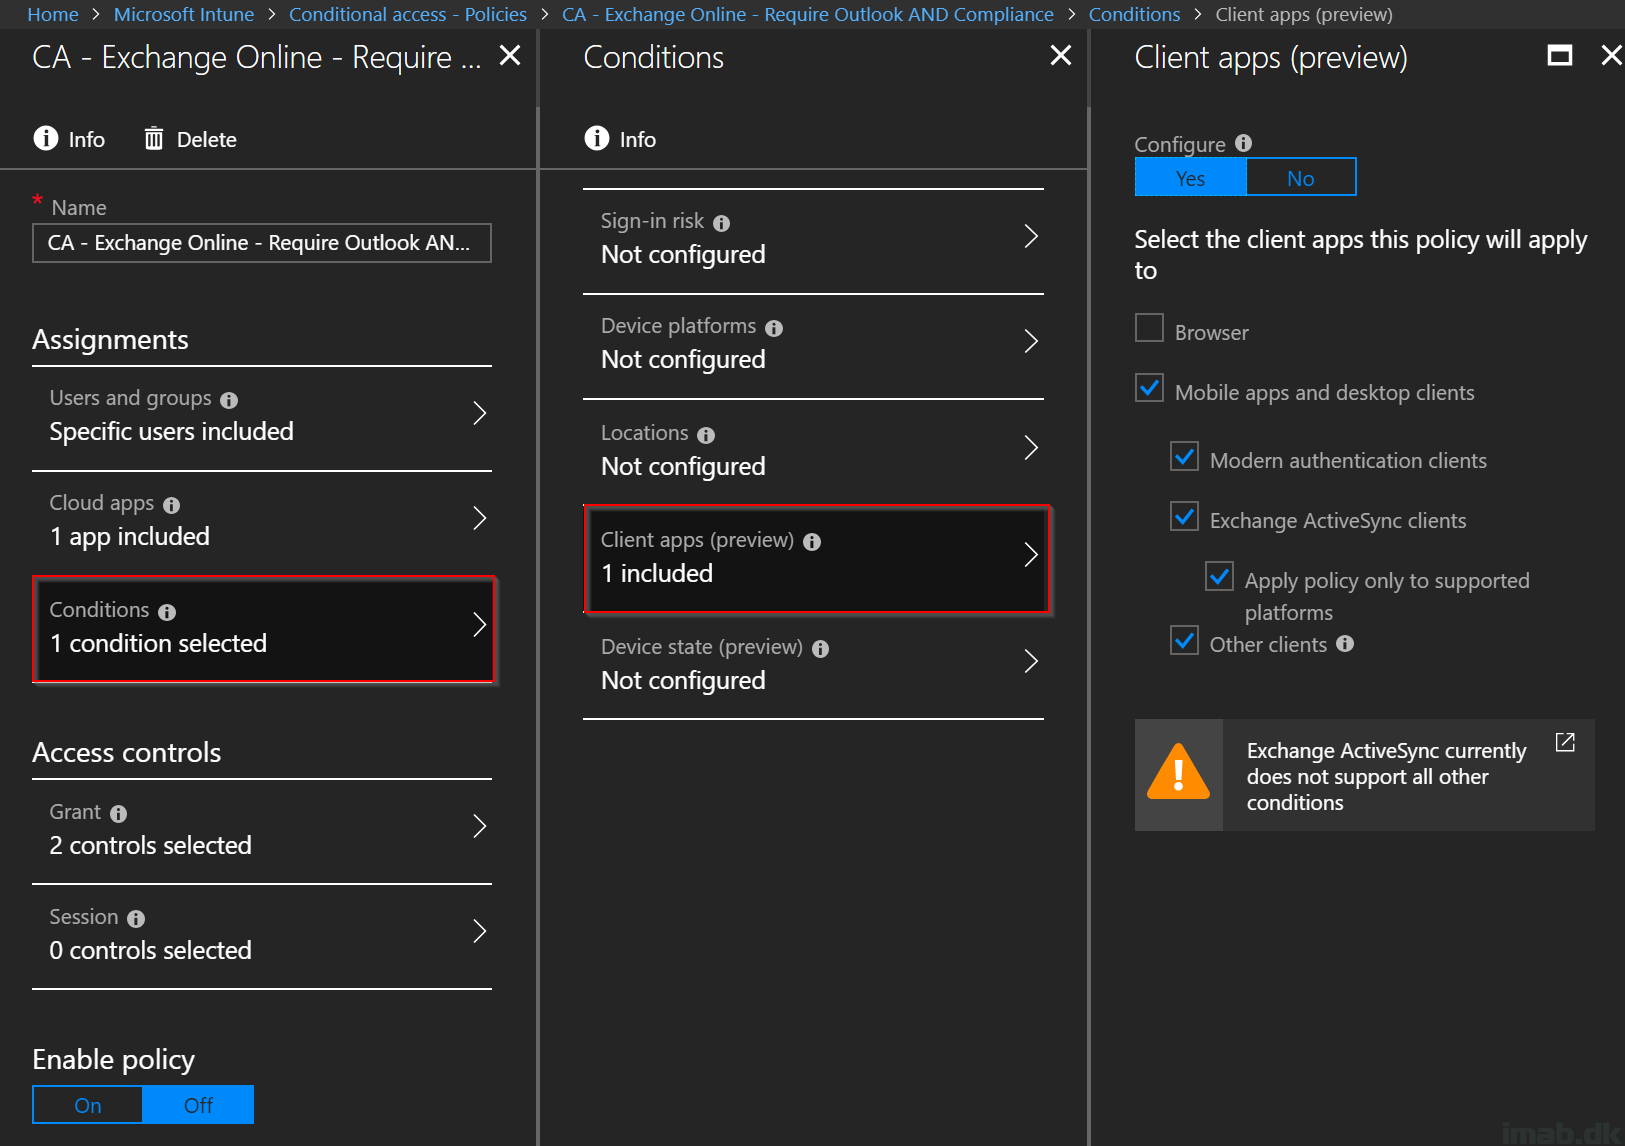Select '2 controls selected' under Grant
1625x1146 pixels.
151,845
